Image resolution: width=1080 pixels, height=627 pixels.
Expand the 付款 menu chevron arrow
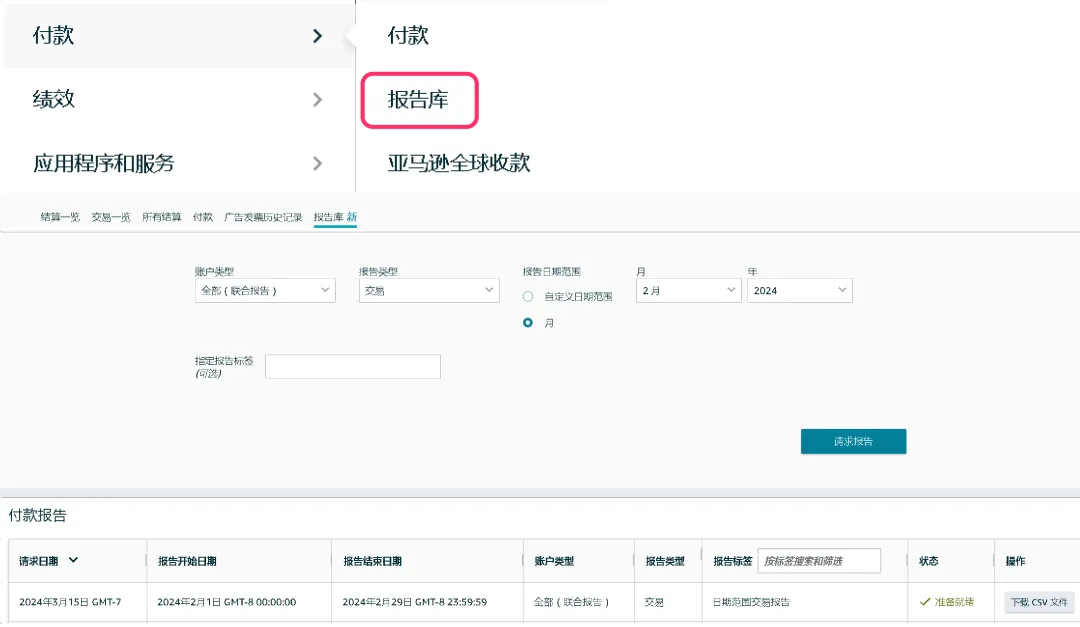pos(317,36)
